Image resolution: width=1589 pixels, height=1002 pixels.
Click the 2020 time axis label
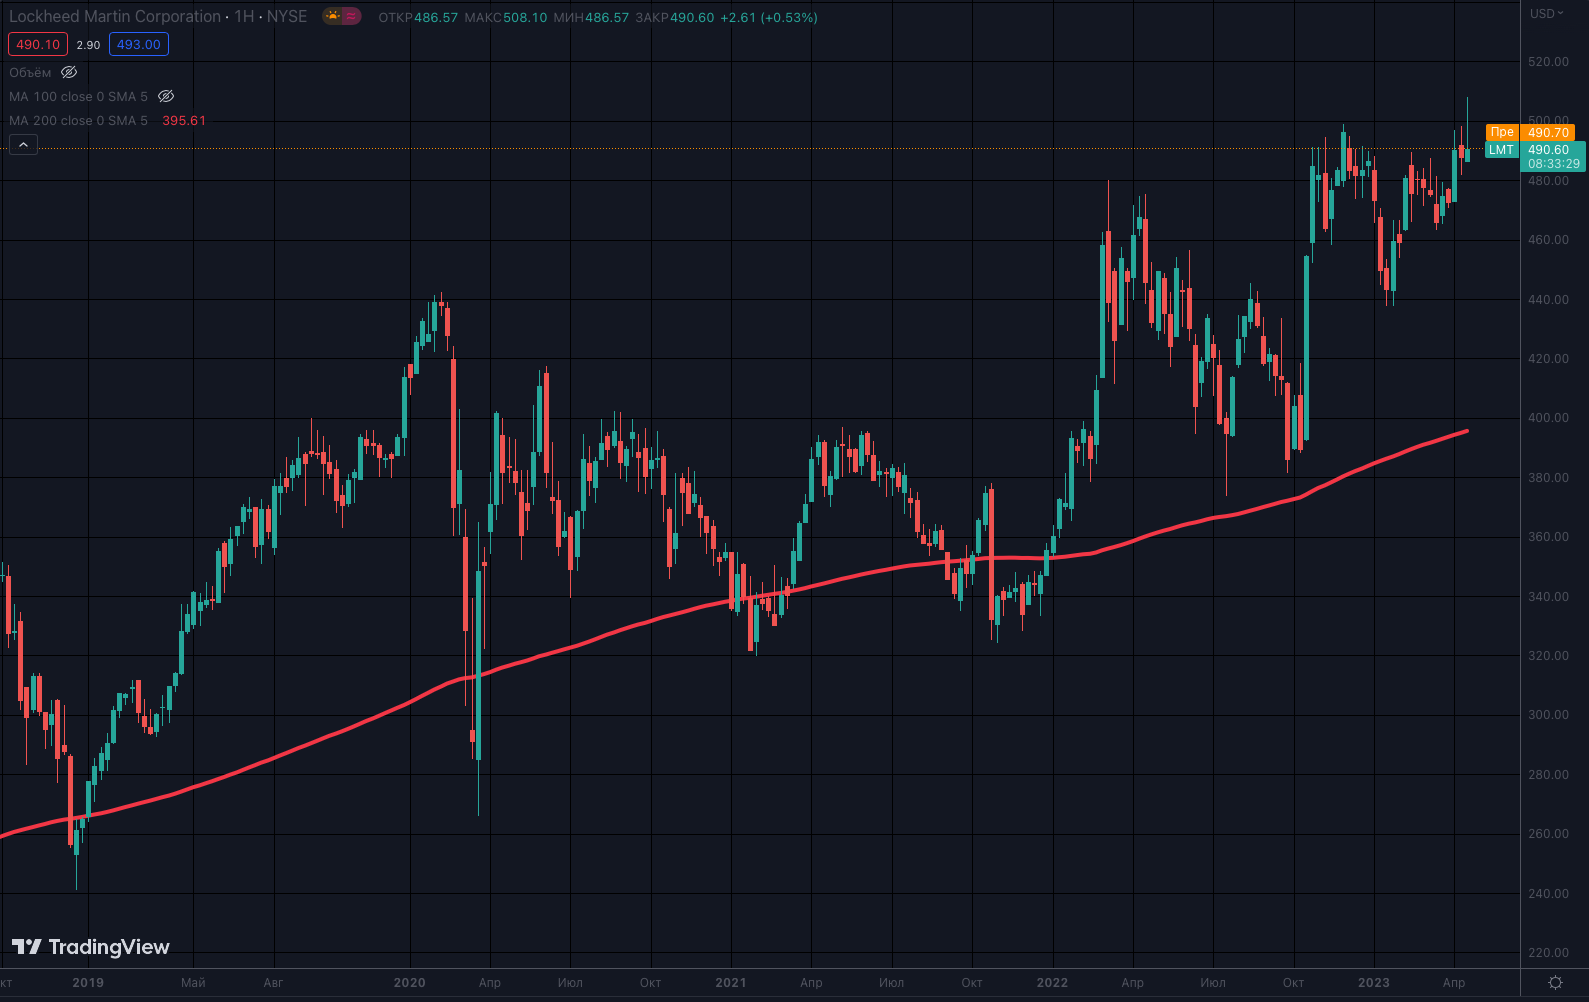(409, 983)
